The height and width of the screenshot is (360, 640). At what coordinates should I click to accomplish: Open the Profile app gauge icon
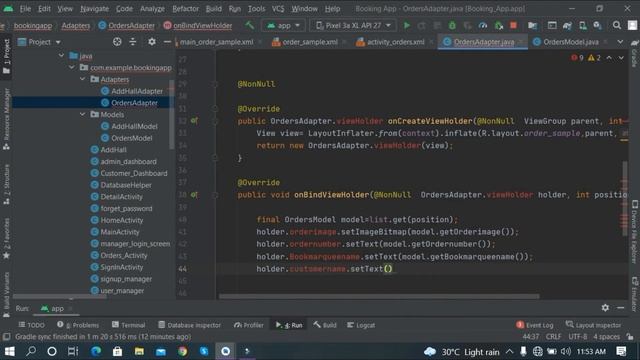click(483, 25)
